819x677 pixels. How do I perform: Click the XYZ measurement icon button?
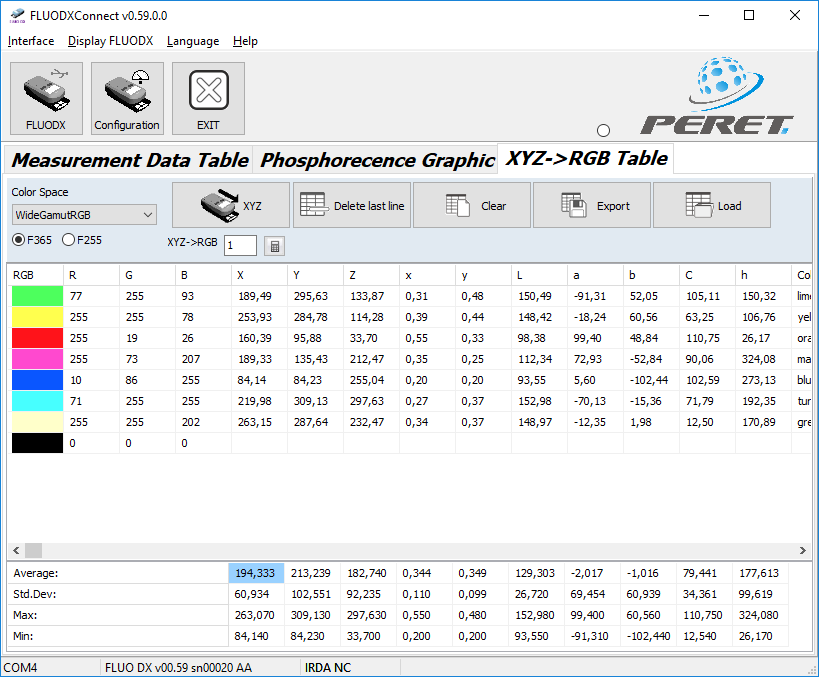tap(231, 205)
